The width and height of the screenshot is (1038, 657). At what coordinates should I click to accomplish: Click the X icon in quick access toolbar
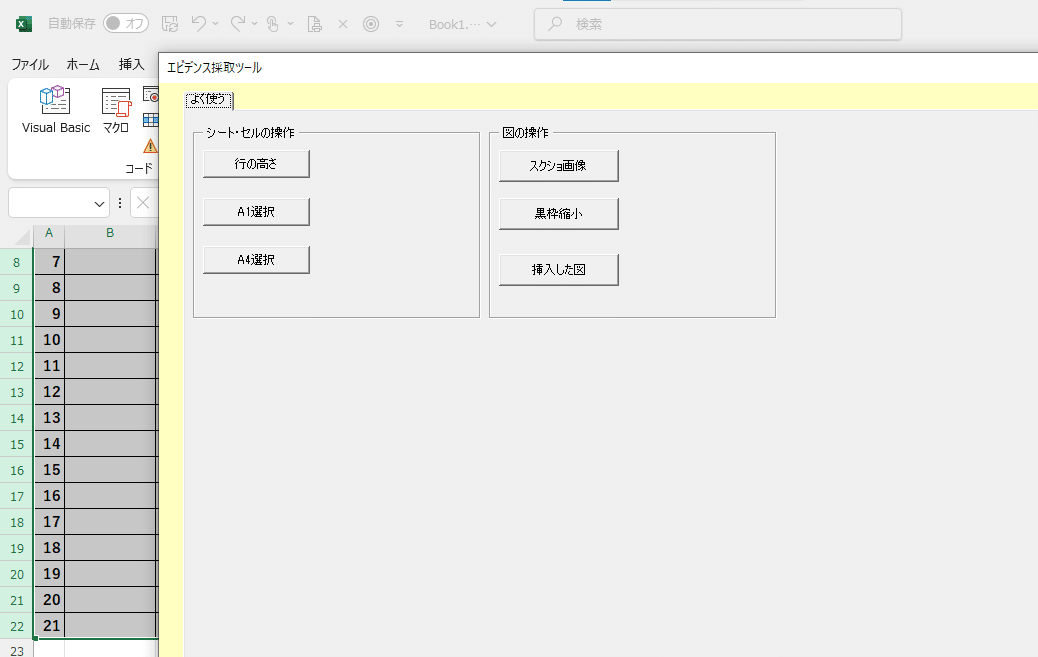pos(343,24)
